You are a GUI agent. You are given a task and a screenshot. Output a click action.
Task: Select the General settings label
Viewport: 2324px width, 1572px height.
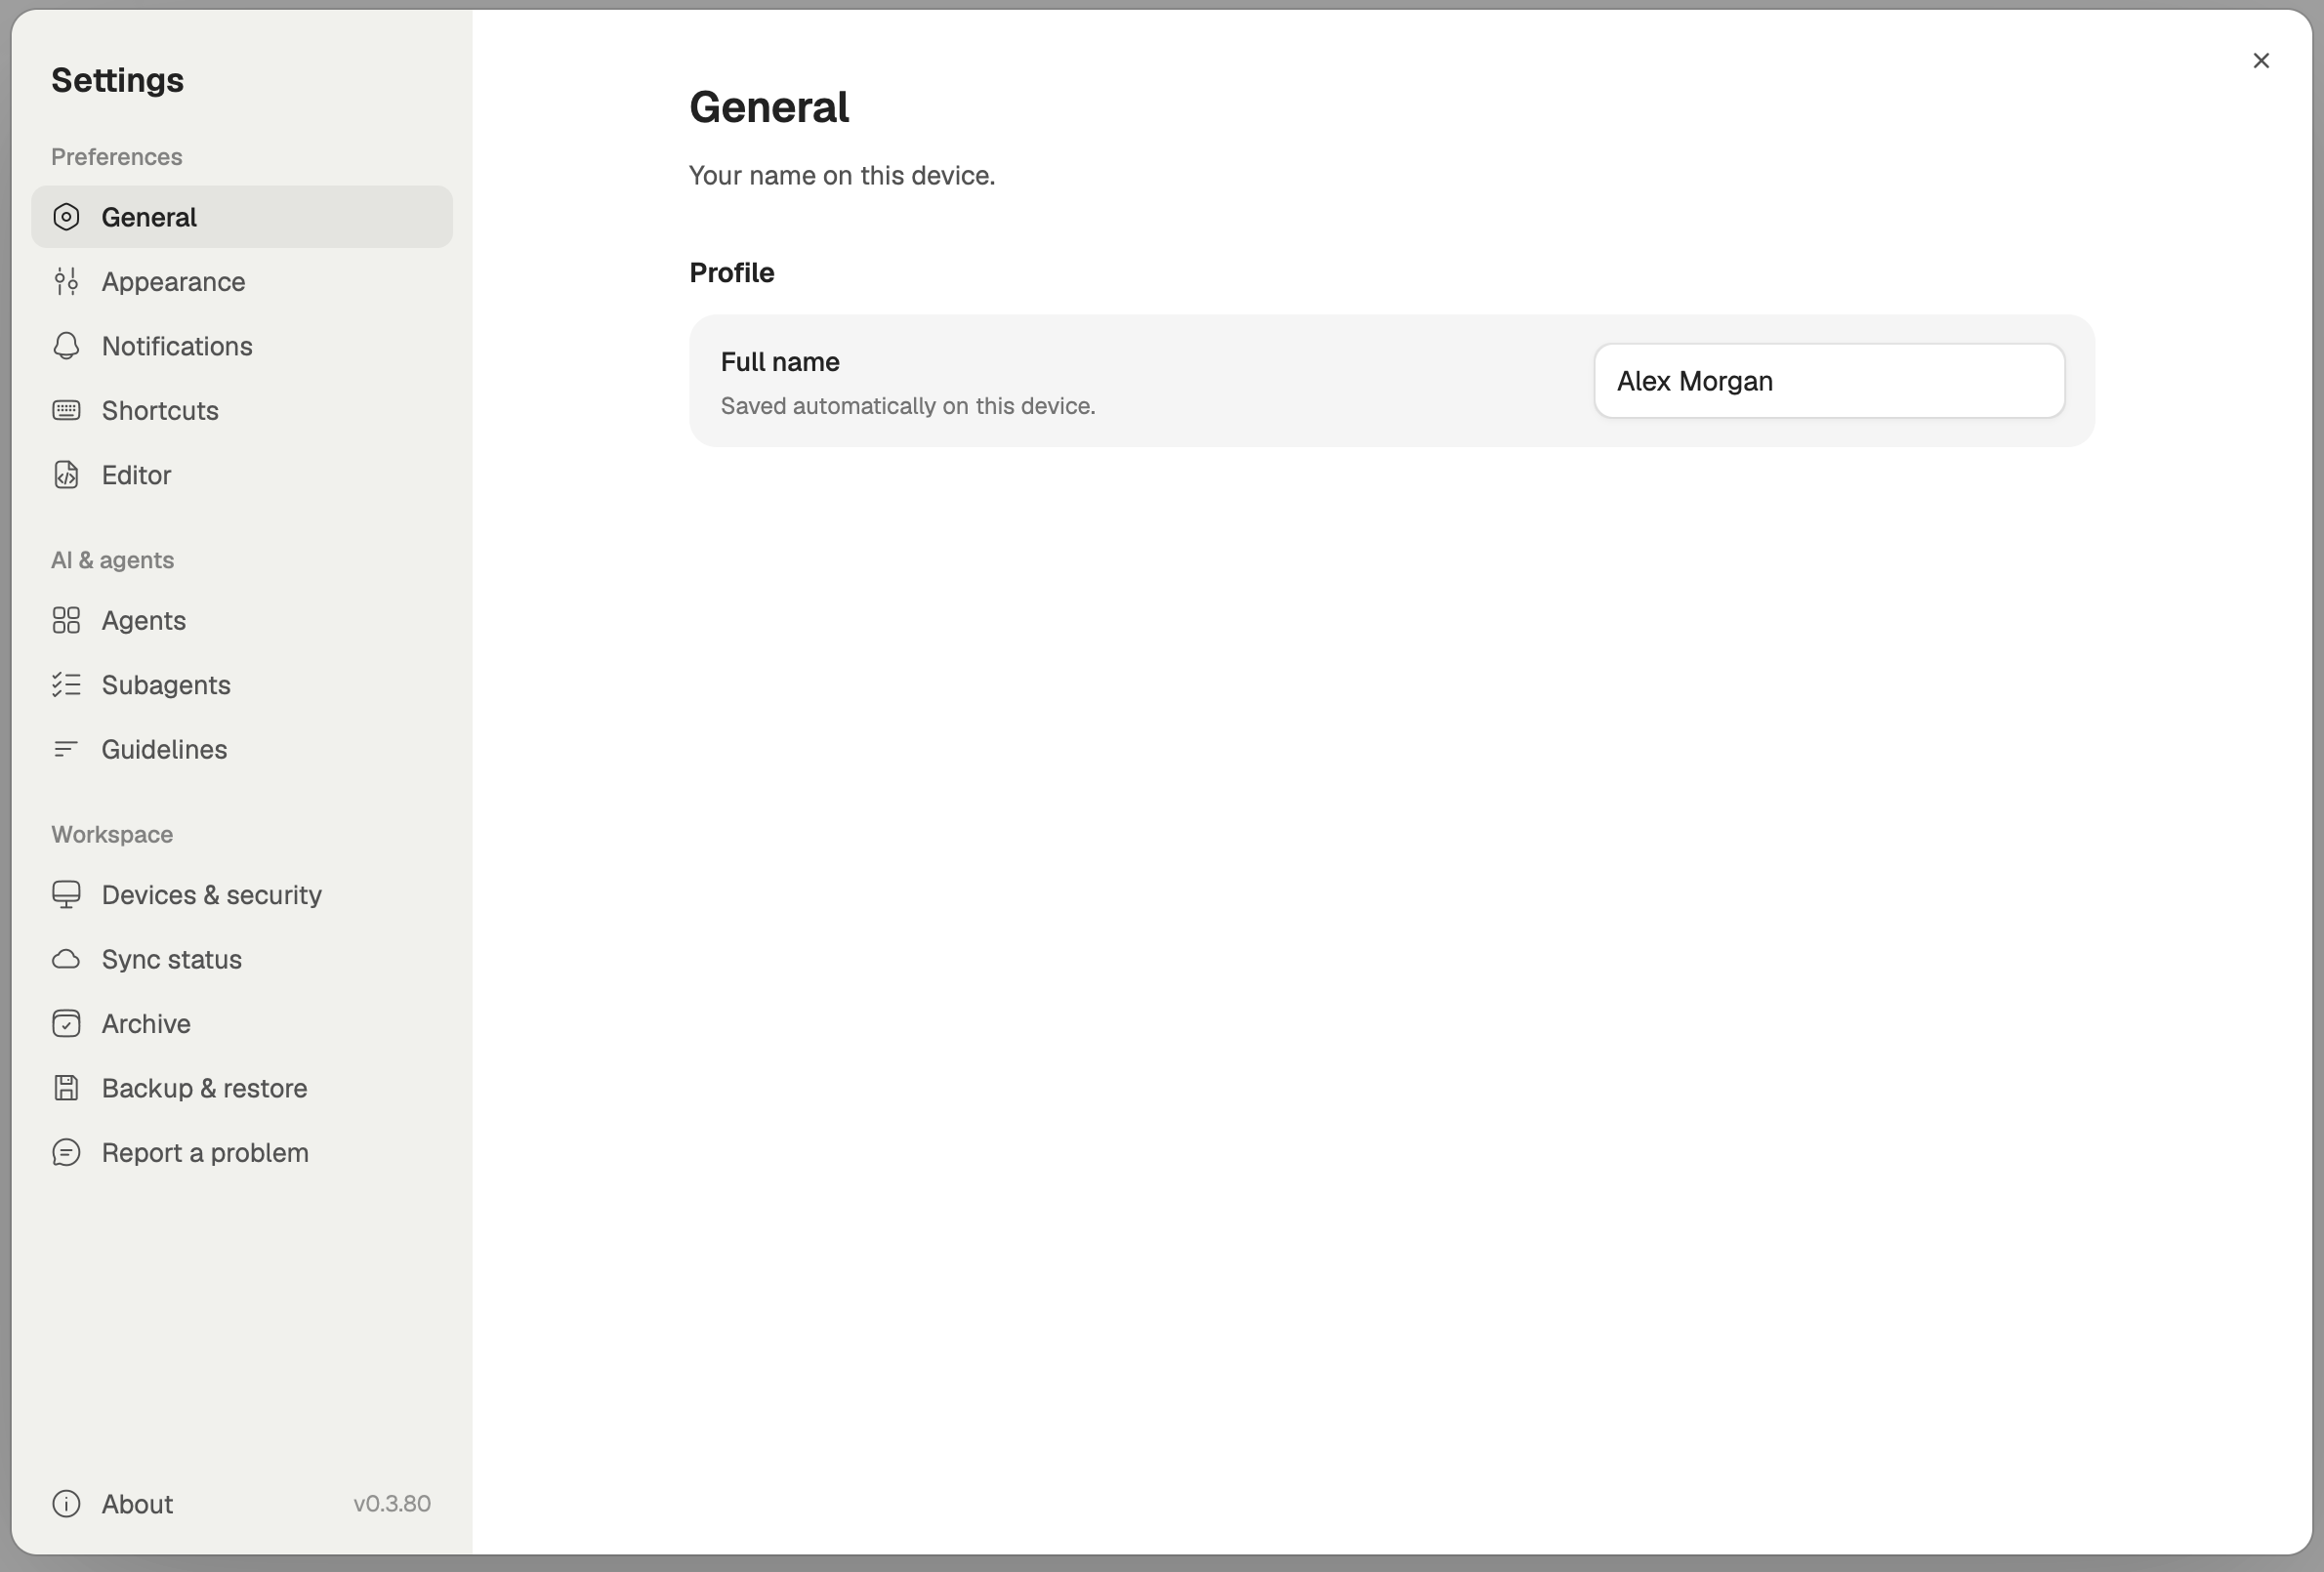(149, 217)
